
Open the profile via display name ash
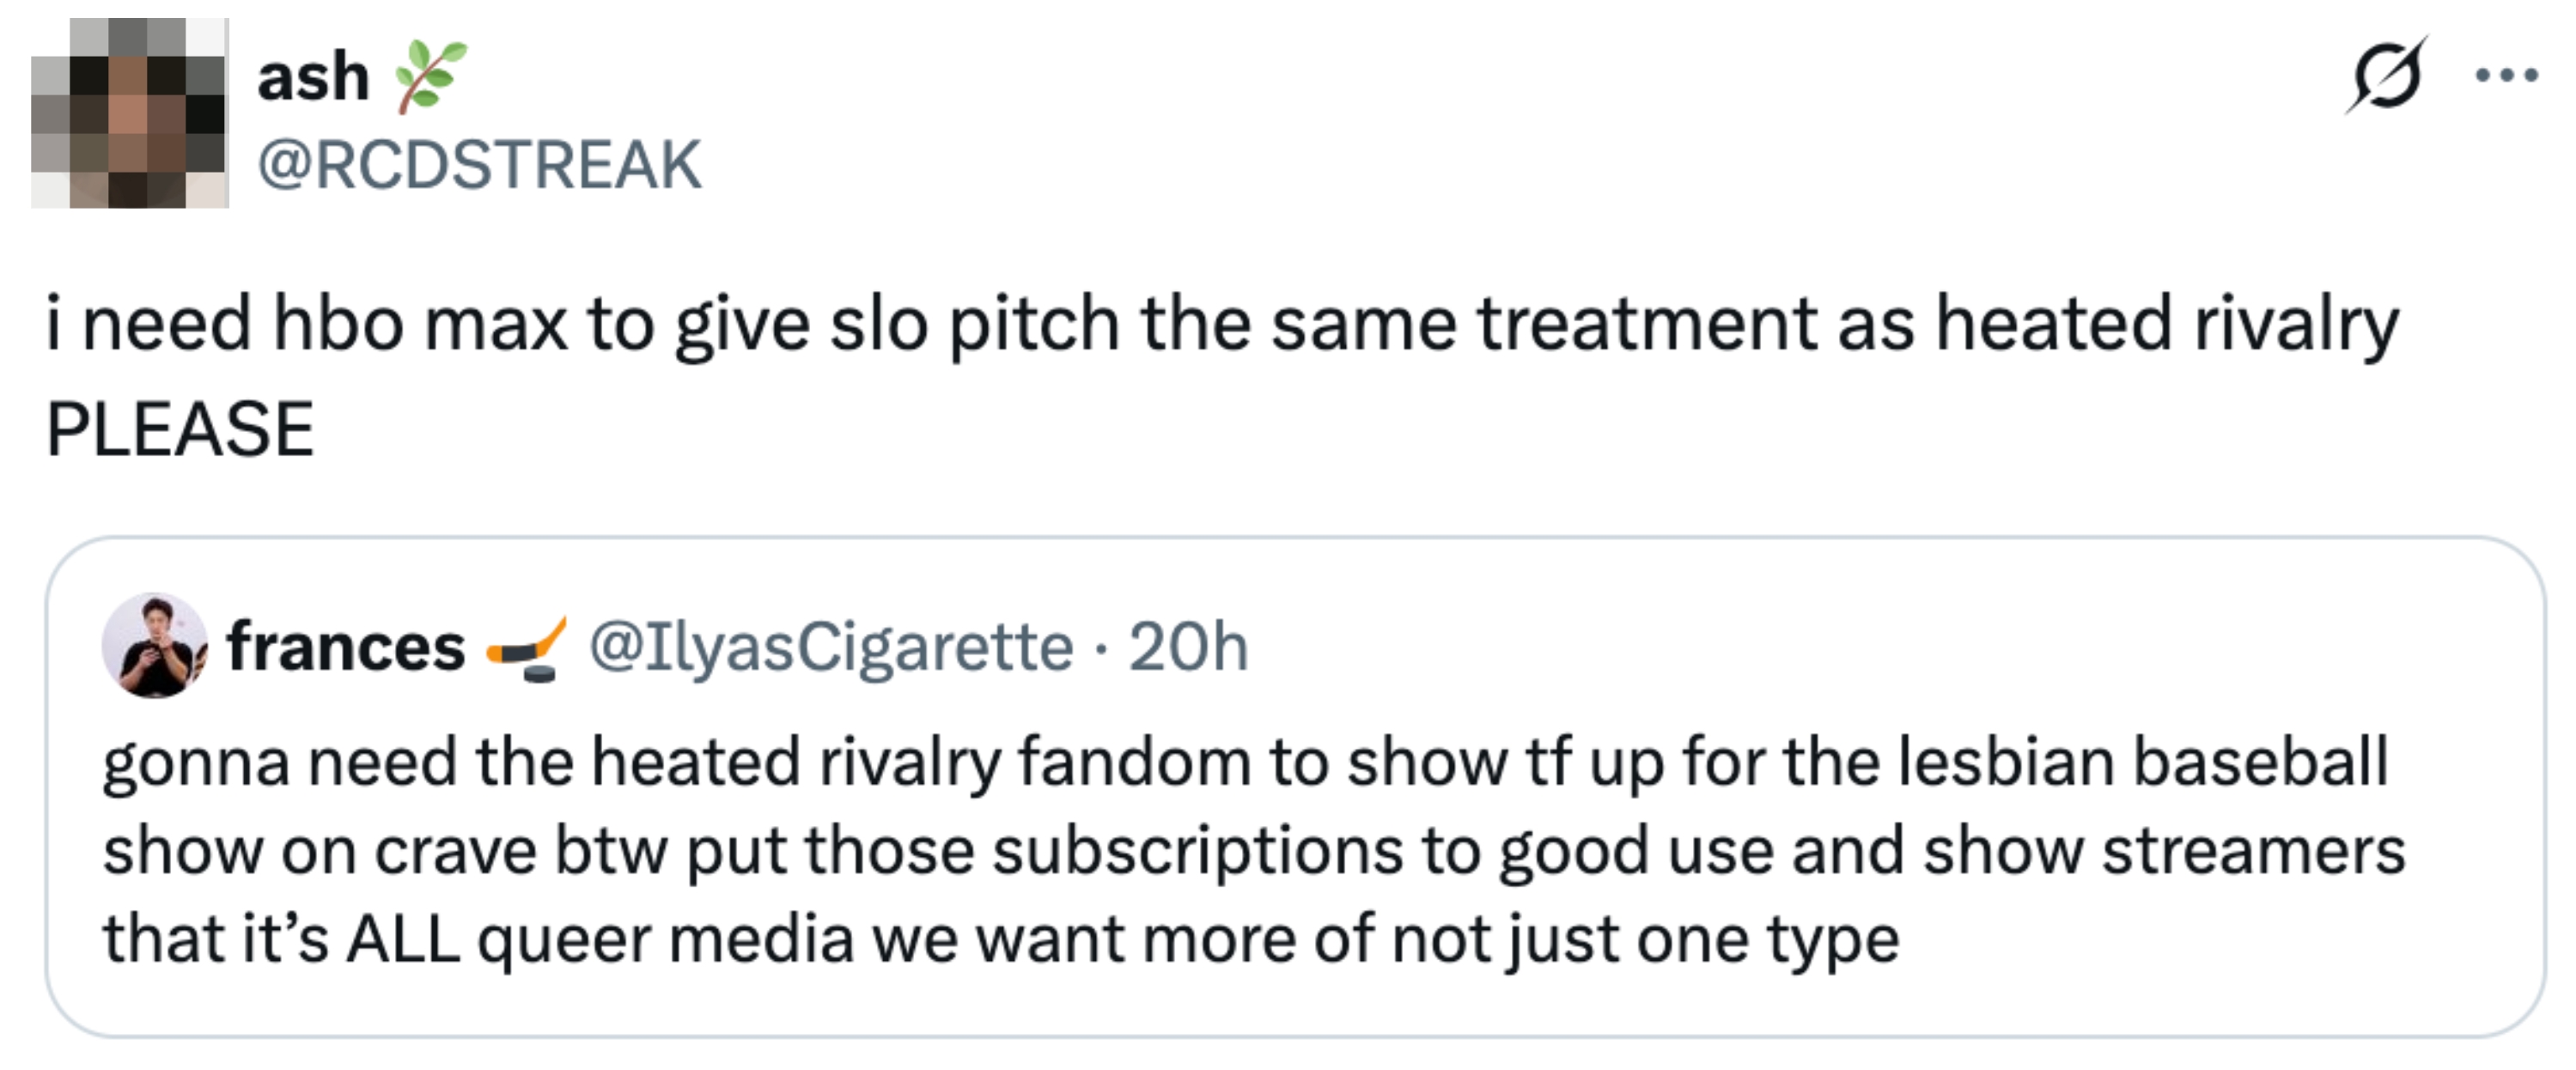tap(313, 77)
